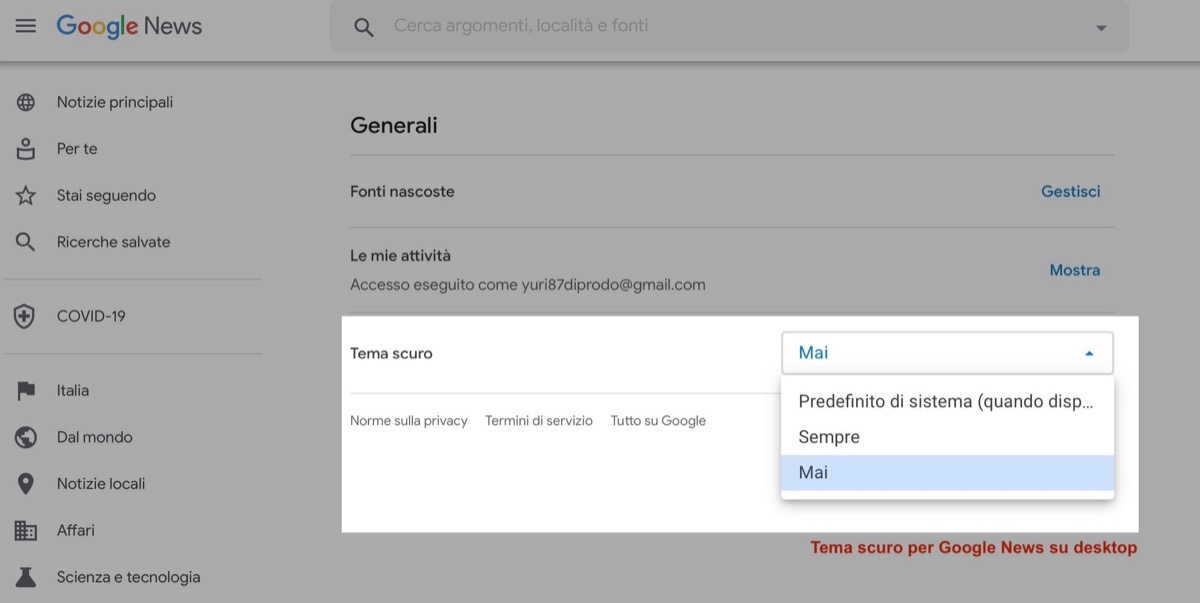Select the flag icon beside Italia

point(24,390)
